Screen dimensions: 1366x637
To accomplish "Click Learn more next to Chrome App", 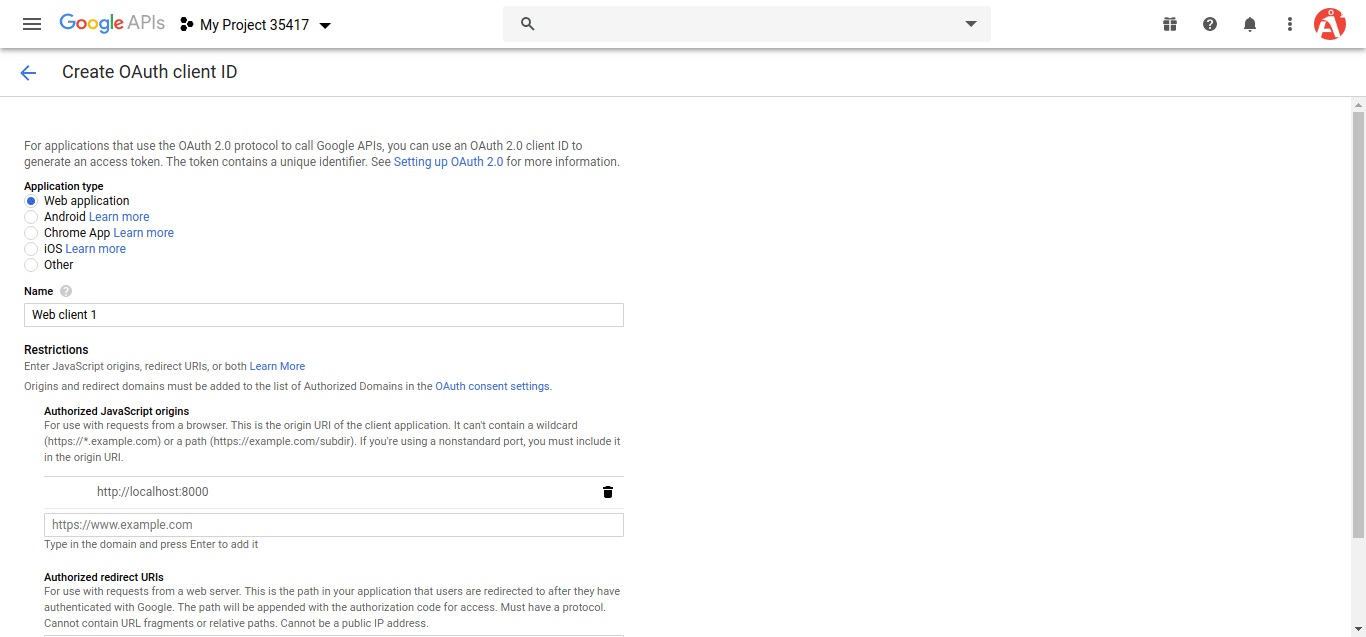I will pyautogui.click(x=143, y=232).
